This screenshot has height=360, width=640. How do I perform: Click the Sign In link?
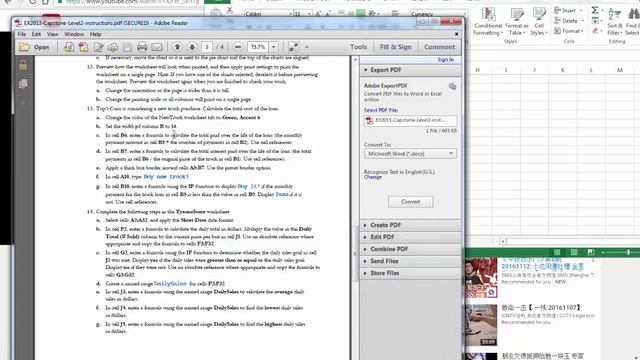click(445, 60)
